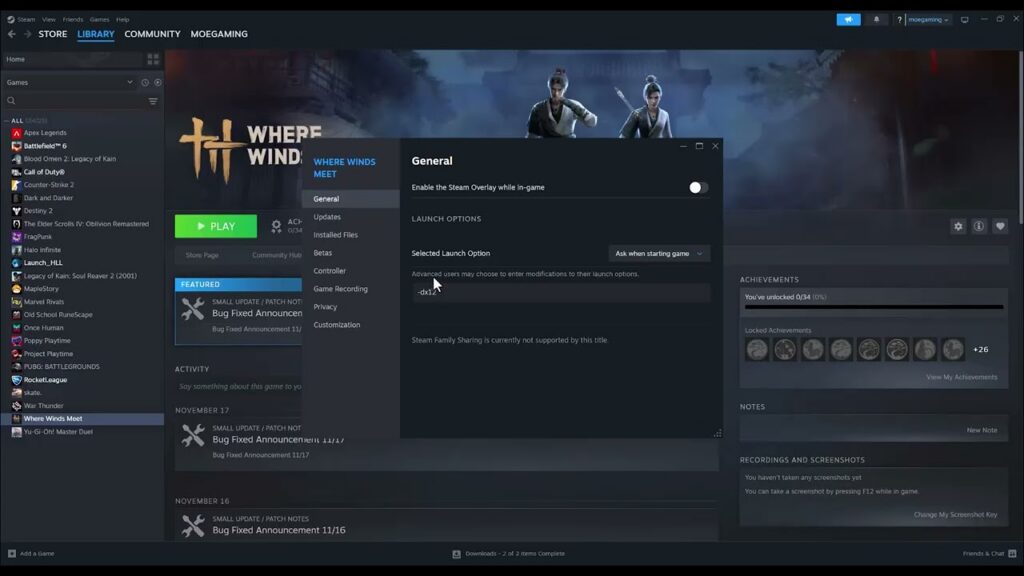Screen dimensions: 1024x576
Task: Select Destiny 2 in the library list
Action: click(x=38, y=211)
